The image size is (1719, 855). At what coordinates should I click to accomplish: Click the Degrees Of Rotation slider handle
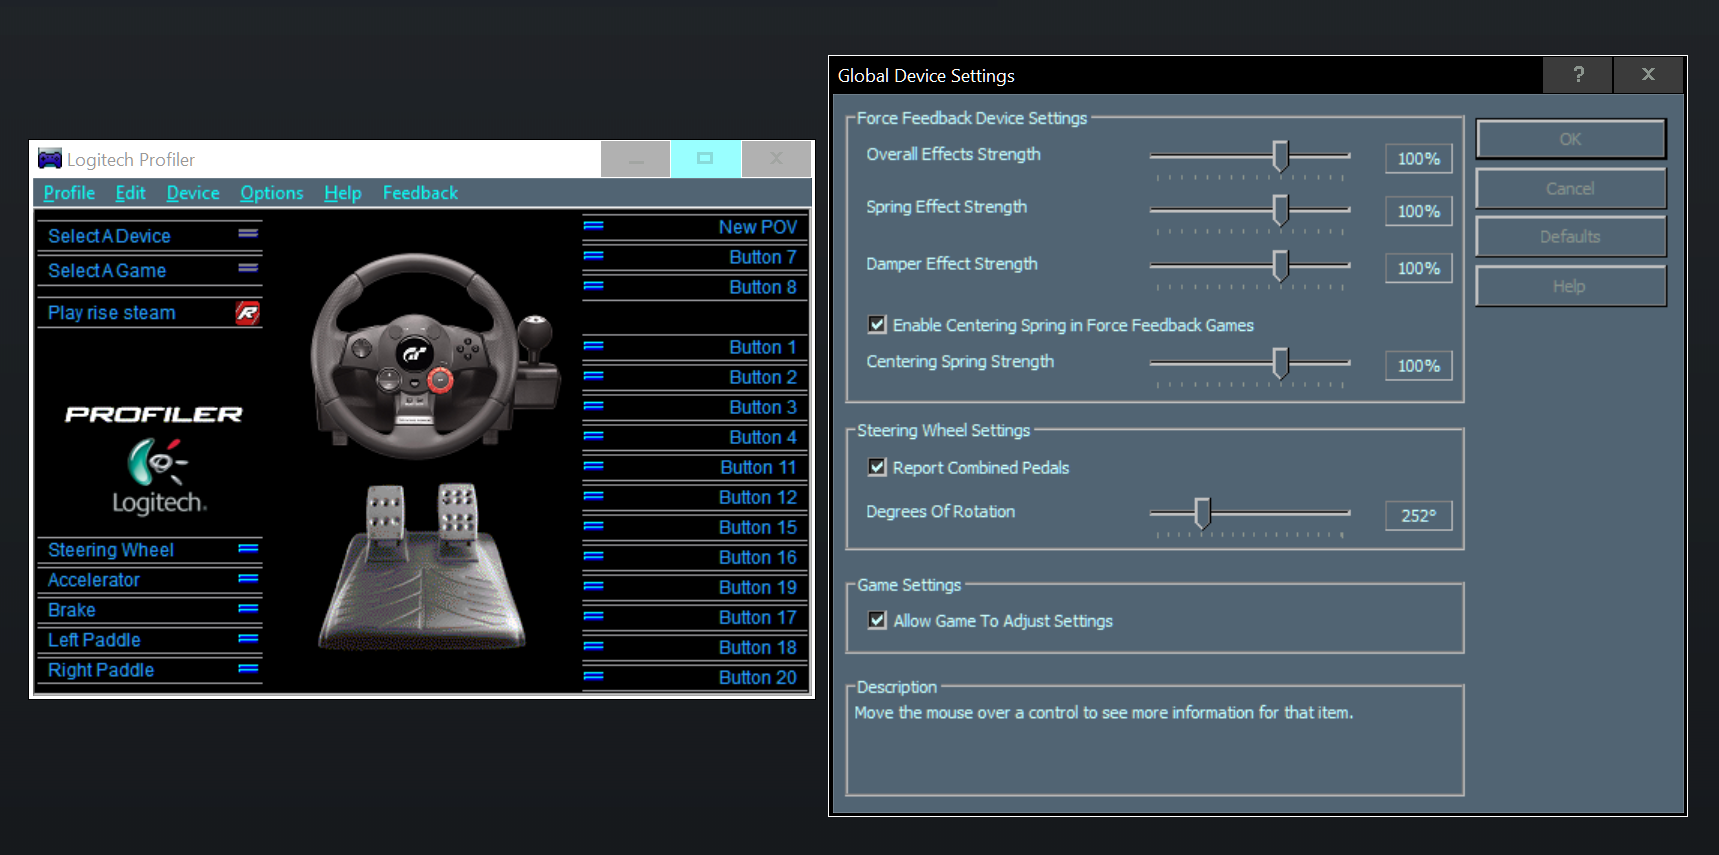1202,513
